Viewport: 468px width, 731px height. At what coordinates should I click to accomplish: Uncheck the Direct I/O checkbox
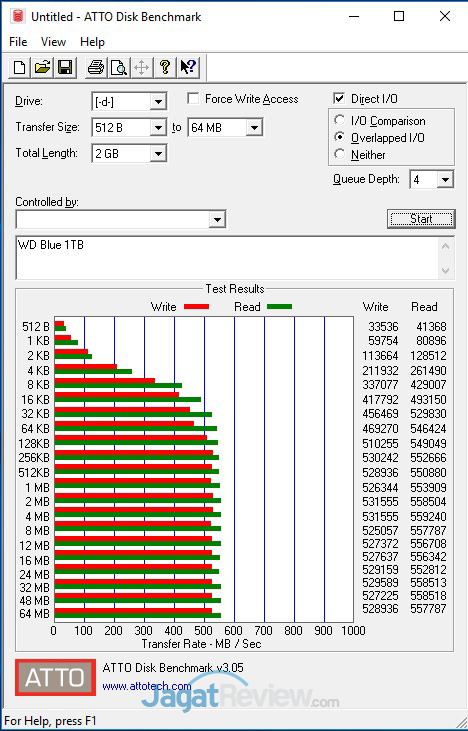[339, 99]
